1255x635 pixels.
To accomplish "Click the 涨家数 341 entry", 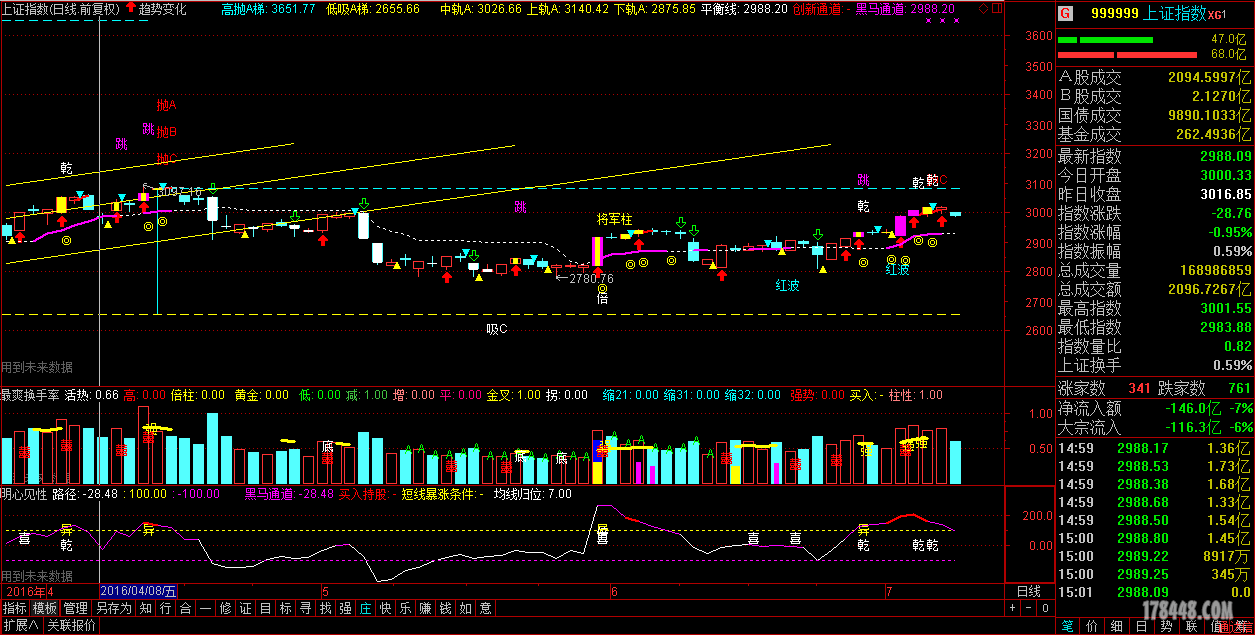I will [1106, 388].
